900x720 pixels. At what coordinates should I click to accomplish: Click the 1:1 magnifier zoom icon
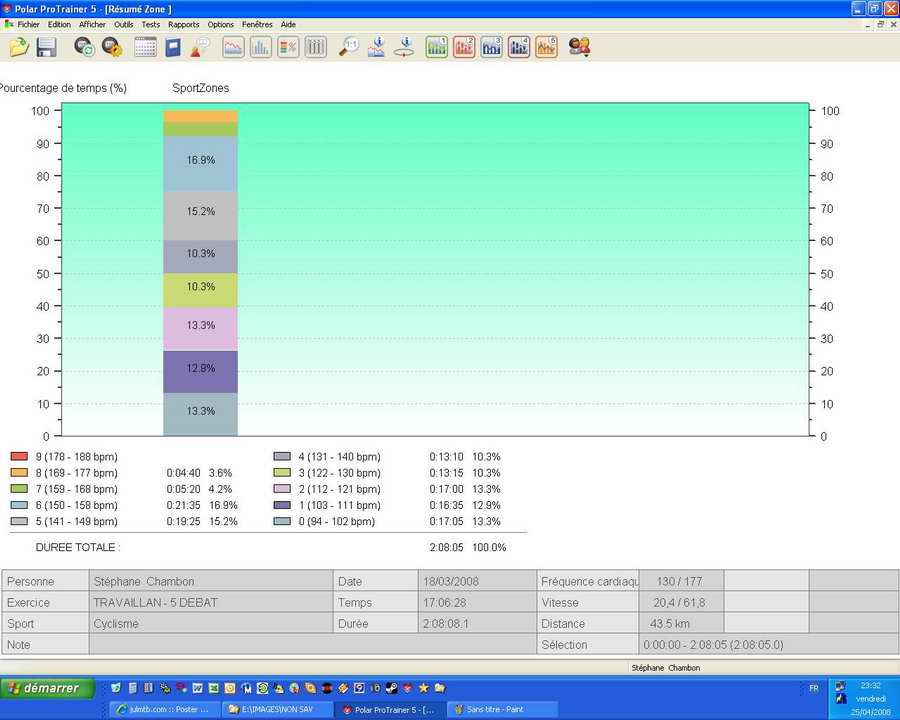(349, 47)
